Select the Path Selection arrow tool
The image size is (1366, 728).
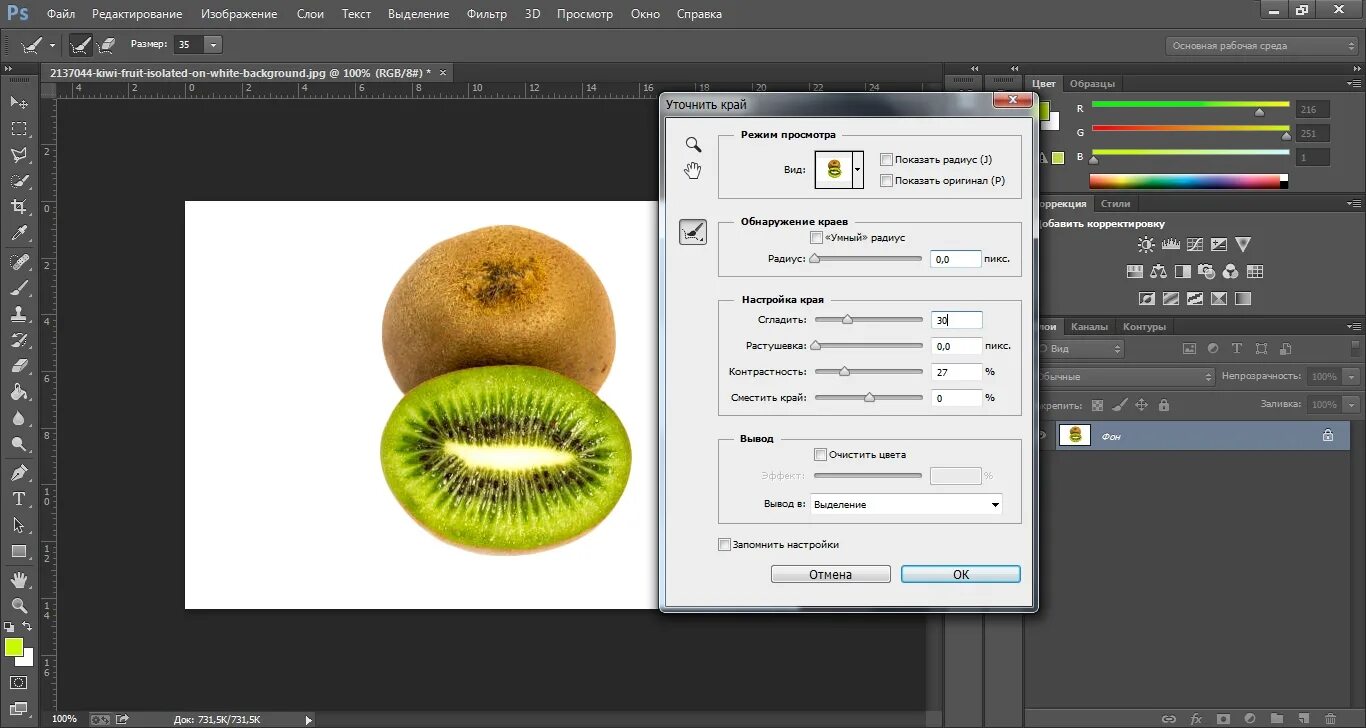pos(19,525)
